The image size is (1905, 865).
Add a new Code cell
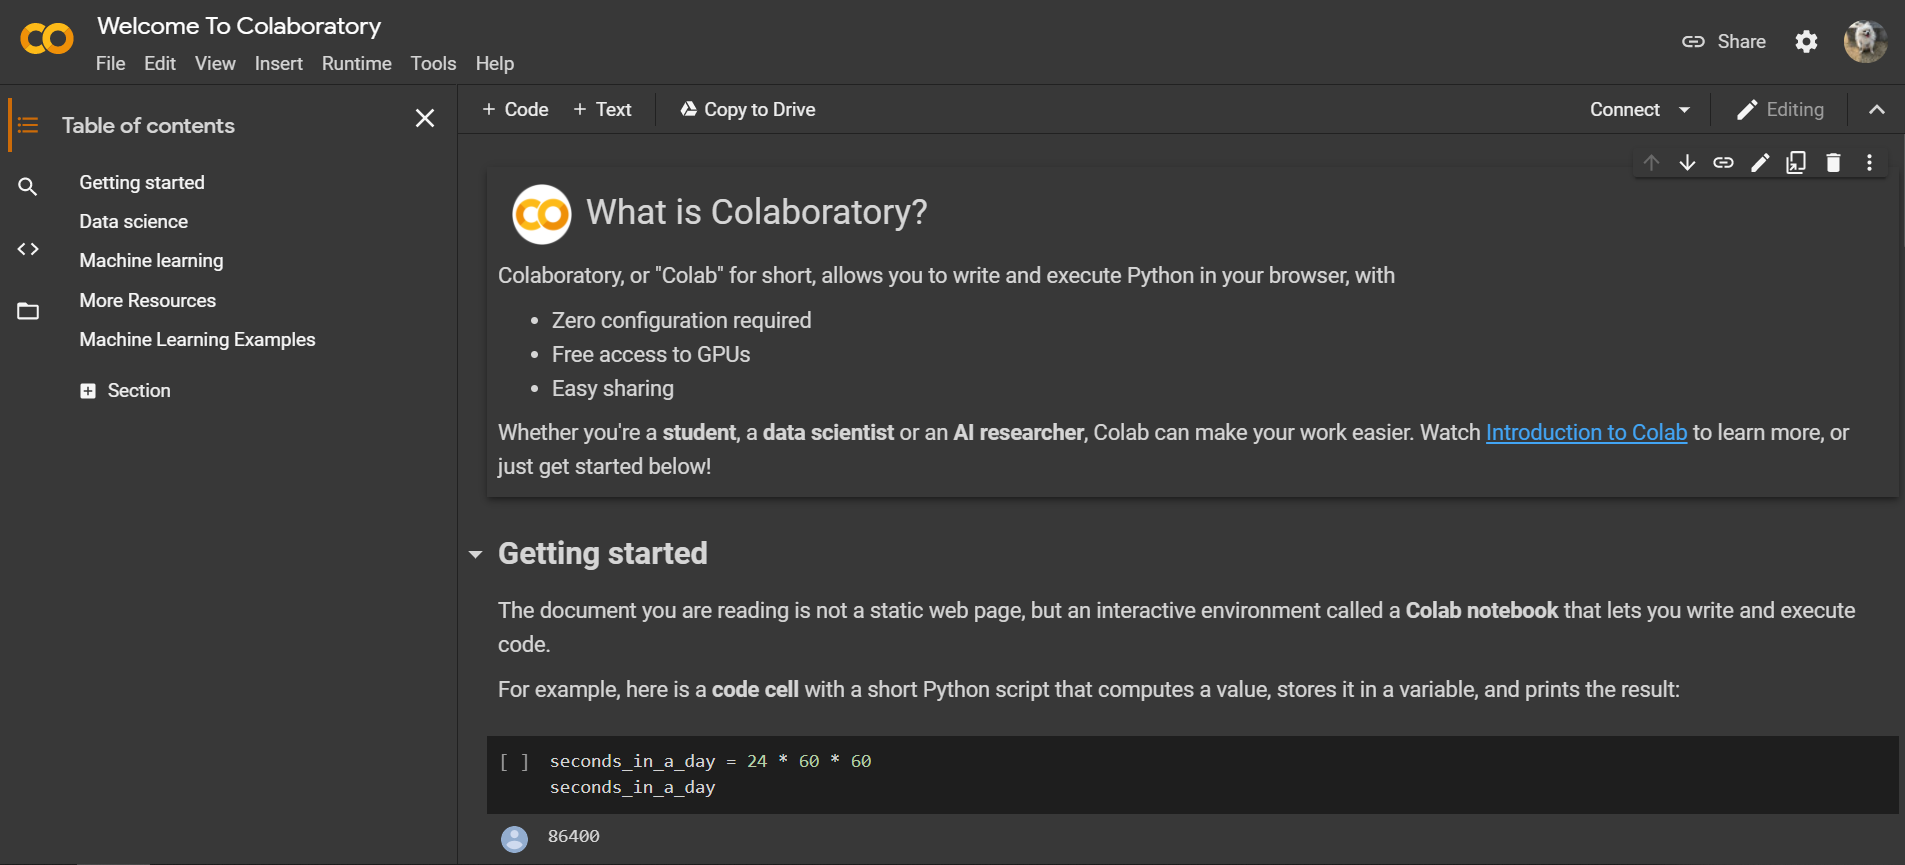[x=515, y=110]
